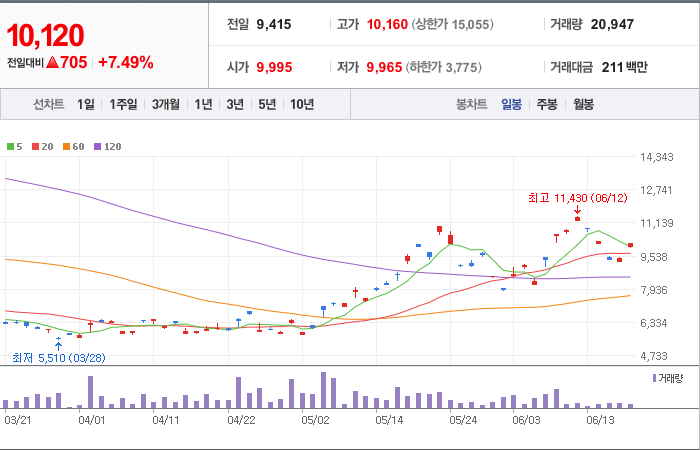Show the 1년 line chart
The height and width of the screenshot is (450, 700).
click(x=203, y=104)
